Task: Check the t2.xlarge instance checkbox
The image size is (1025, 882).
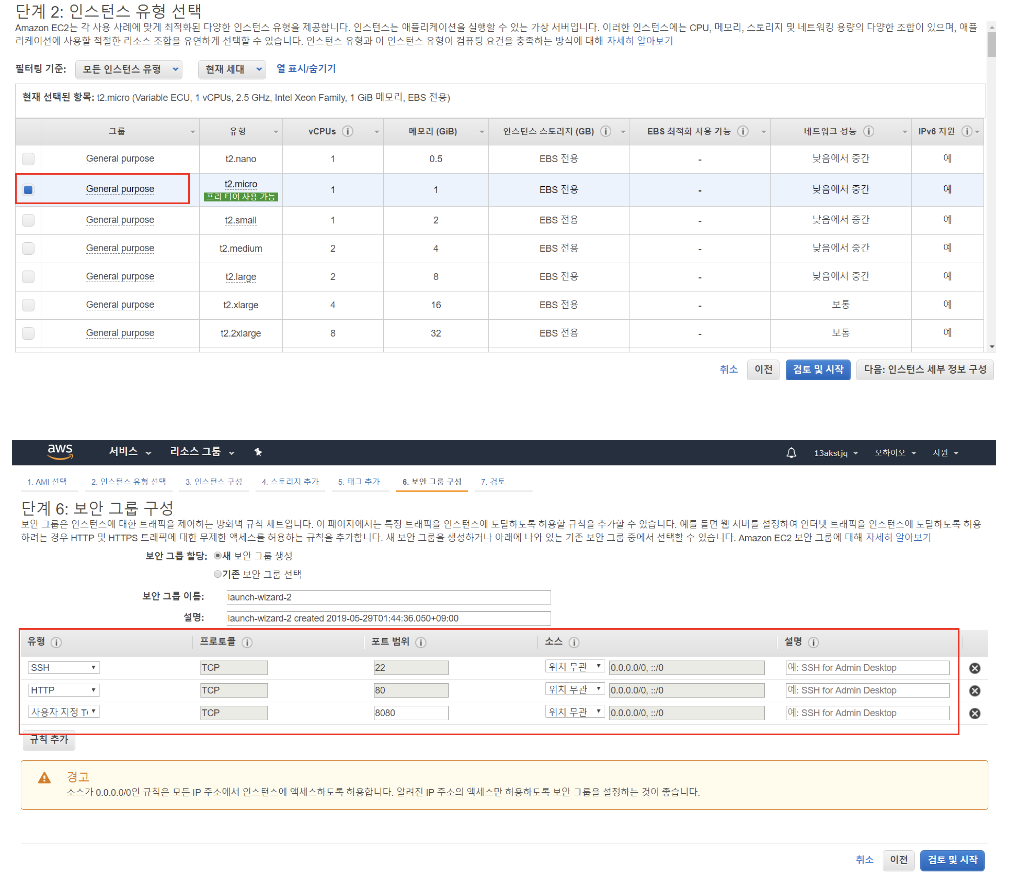Action: (28, 305)
